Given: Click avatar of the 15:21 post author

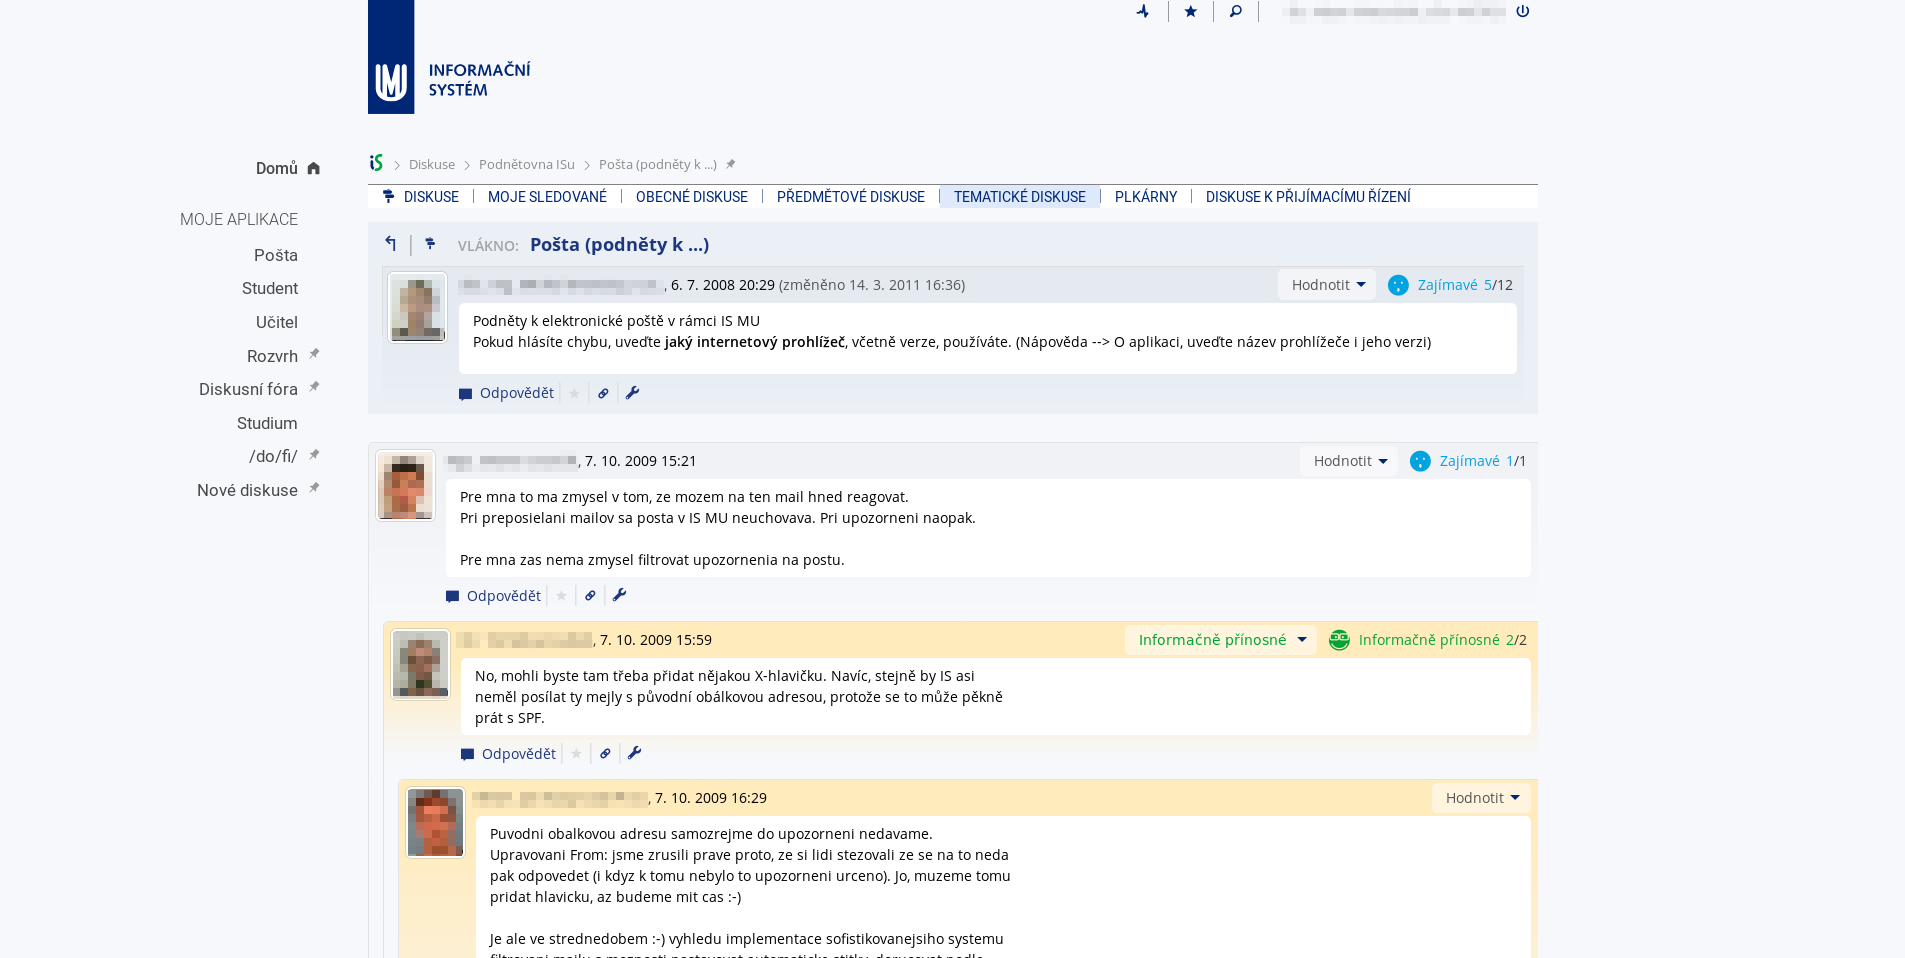Looking at the screenshot, I should tap(405, 486).
